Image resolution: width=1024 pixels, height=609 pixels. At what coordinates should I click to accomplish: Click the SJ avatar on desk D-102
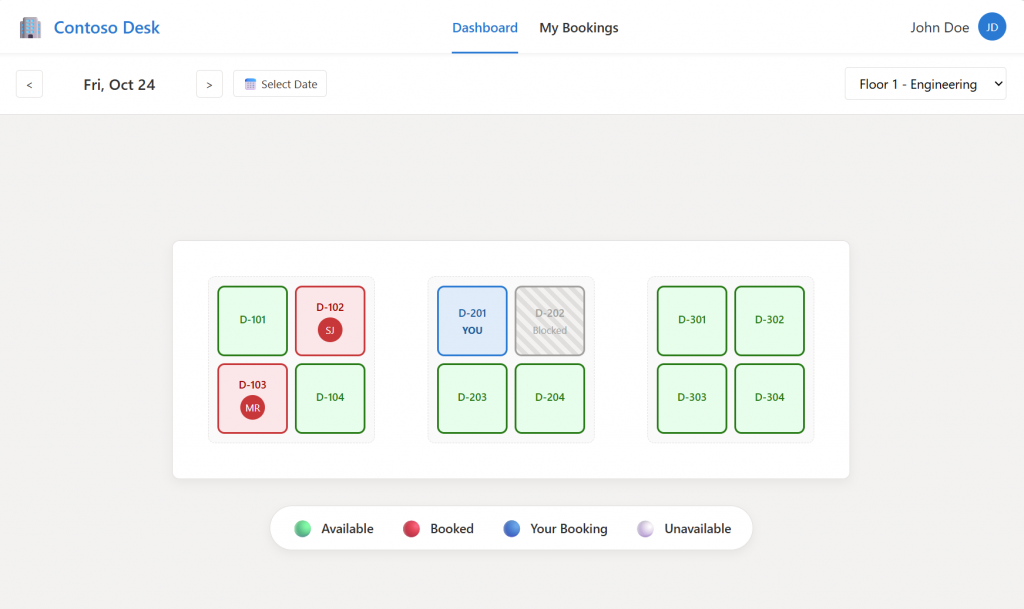pyautogui.click(x=330, y=330)
